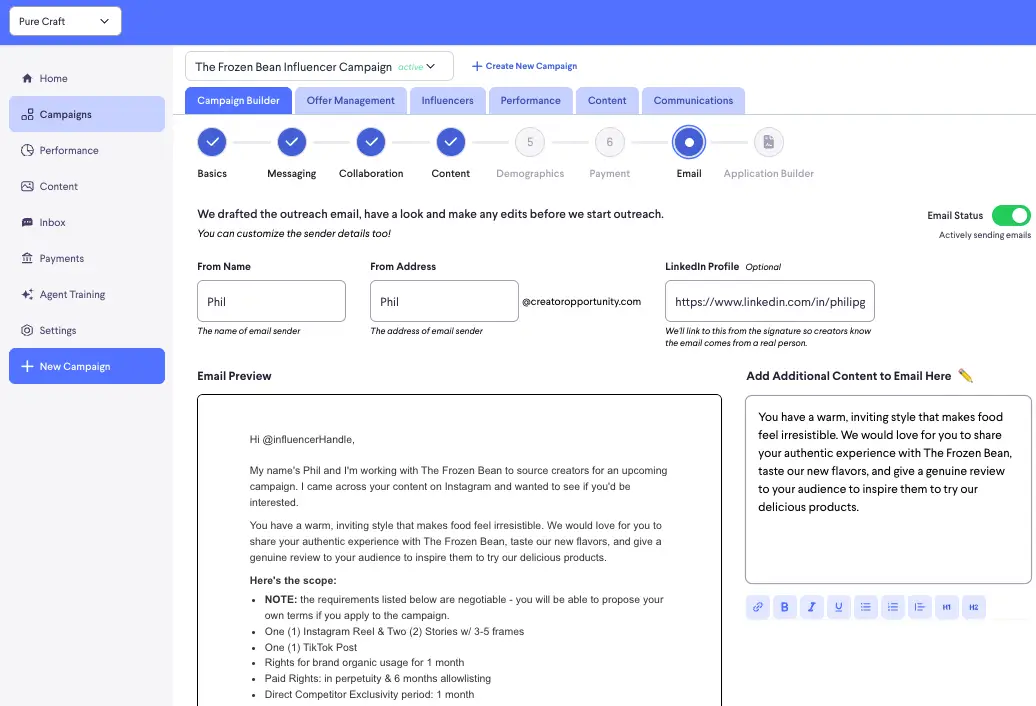Toggle underline formatting in the editor
This screenshot has height=706, width=1036.
838,607
